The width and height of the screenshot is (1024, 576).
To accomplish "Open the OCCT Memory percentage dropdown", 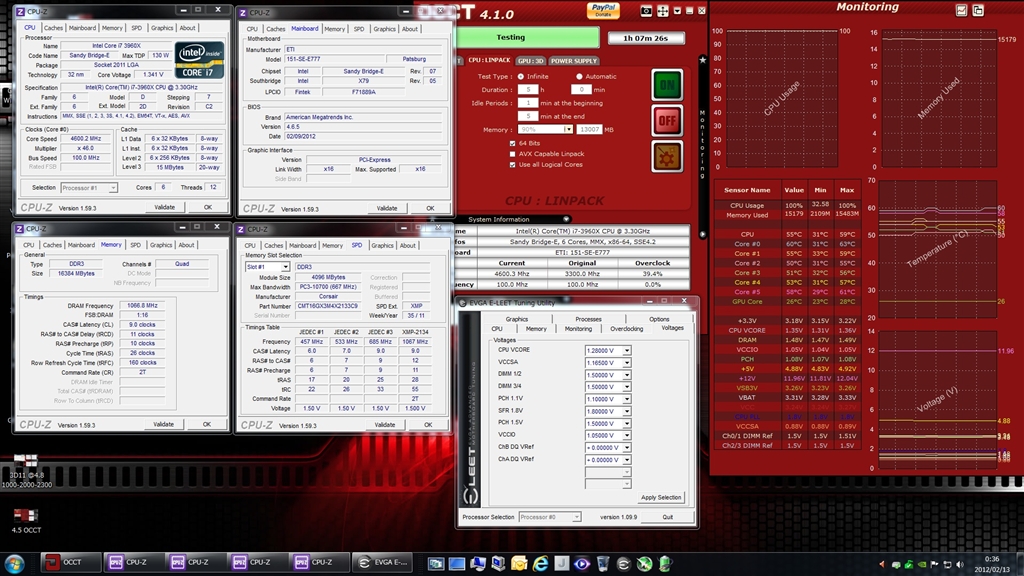I will click(x=568, y=129).
